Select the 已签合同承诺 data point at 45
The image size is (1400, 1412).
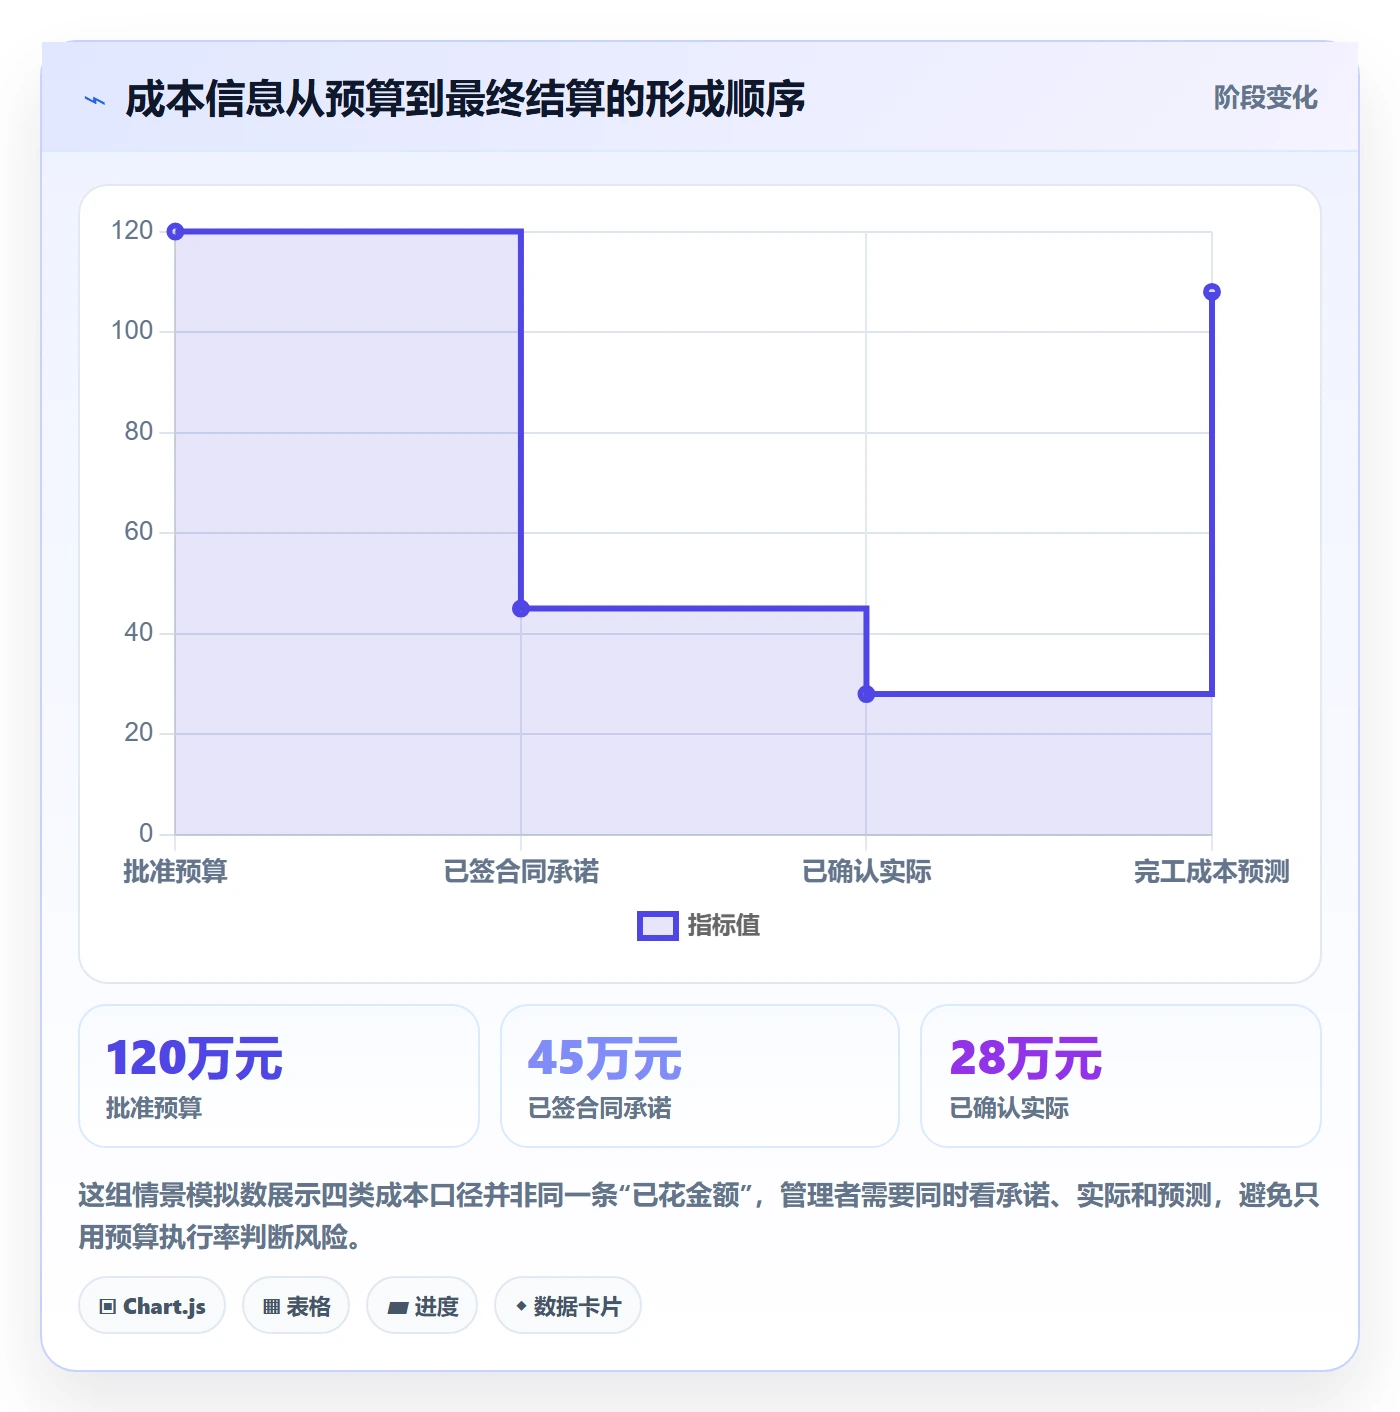(521, 608)
